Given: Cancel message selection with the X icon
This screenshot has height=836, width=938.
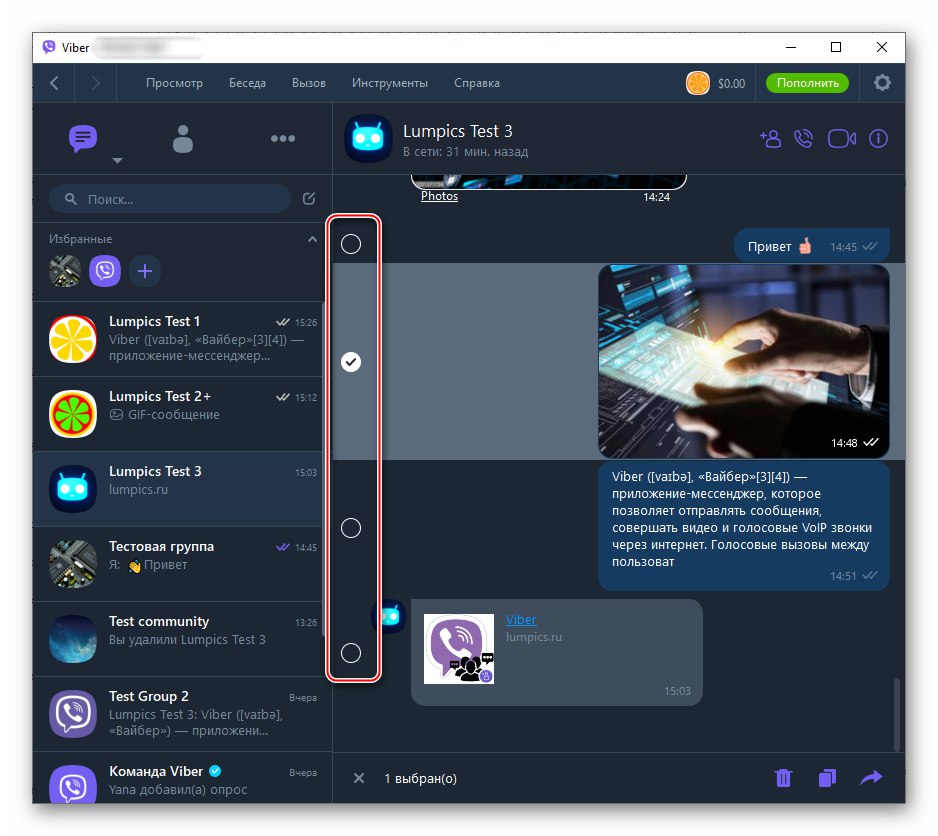Looking at the screenshot, I should 359,778.
